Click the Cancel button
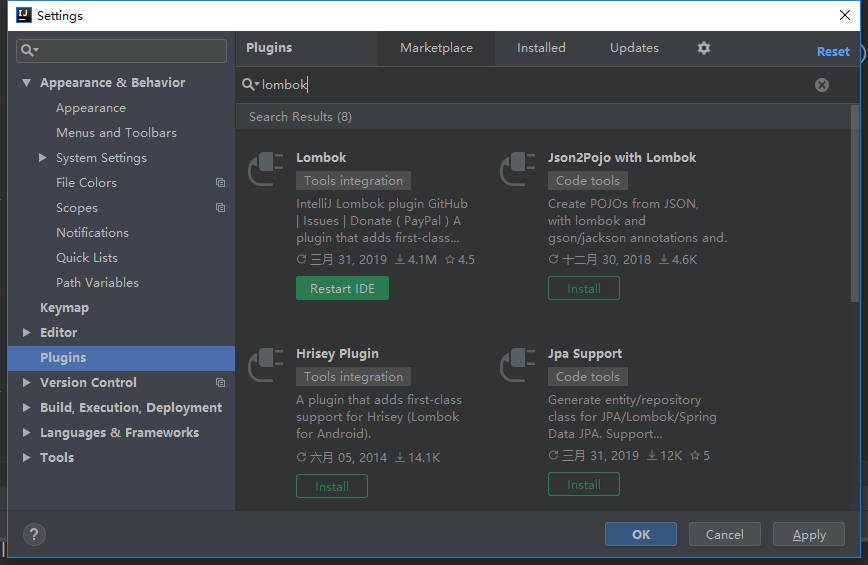The width and height of the screenshot is (868, 565). (725, 534)
